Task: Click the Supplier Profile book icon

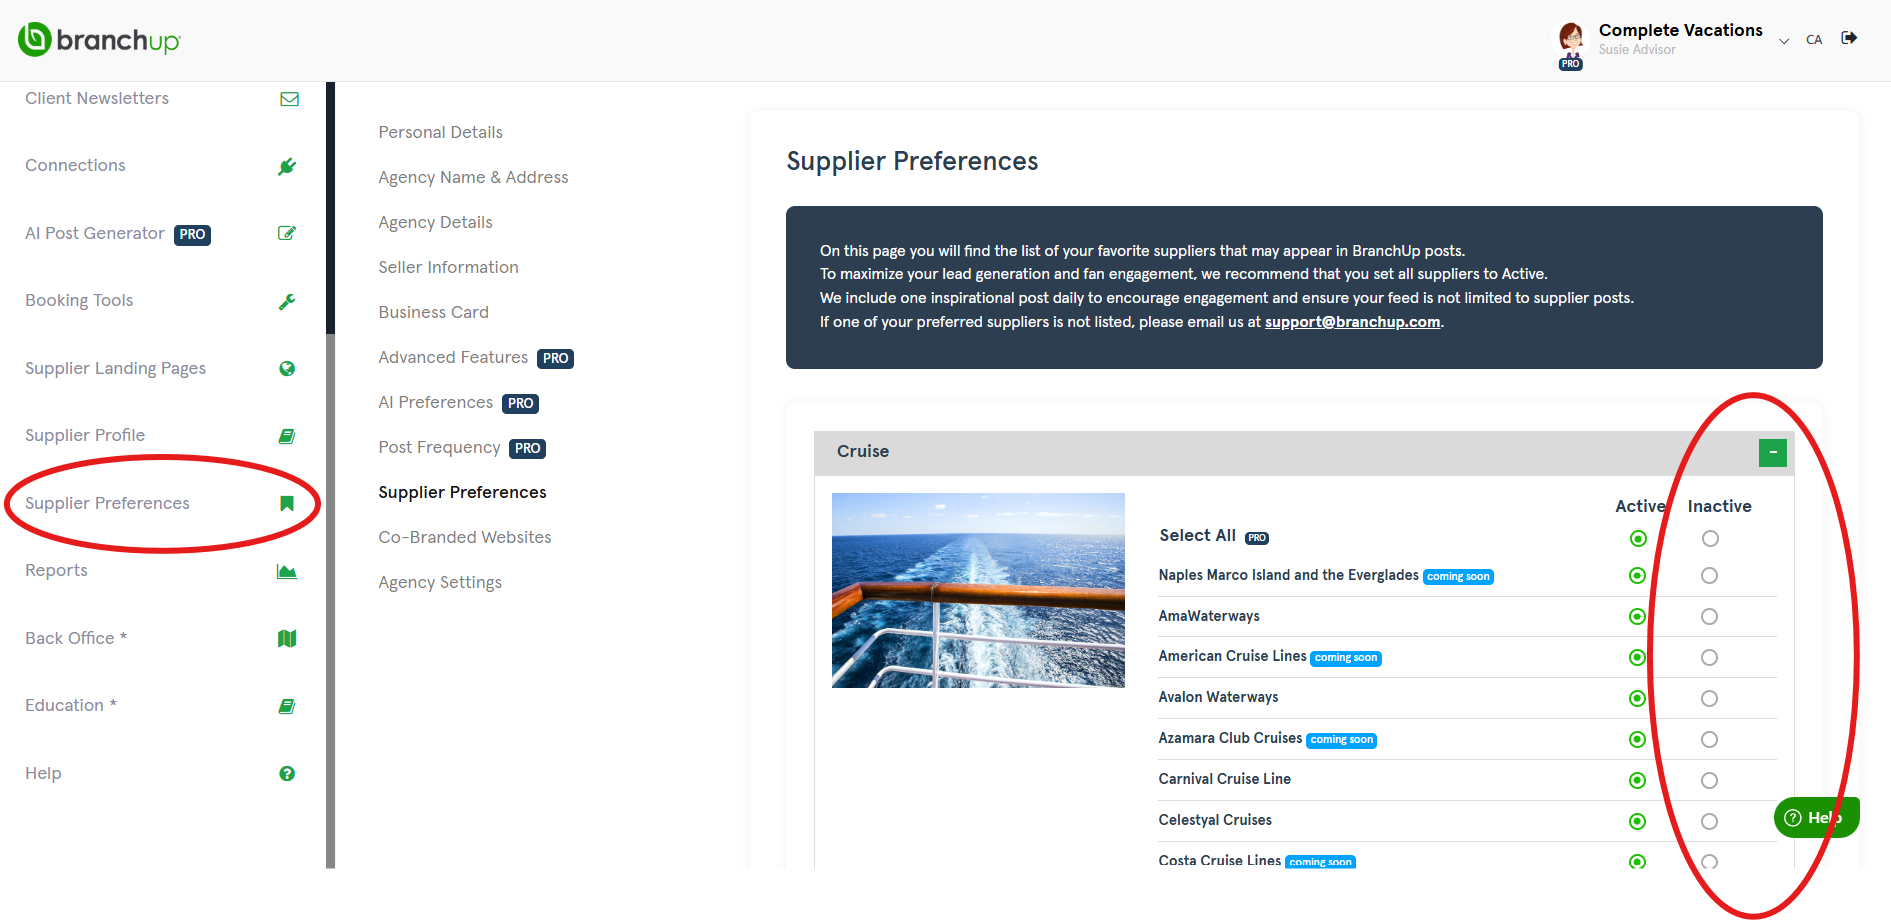Action: (x=287, y=436)
